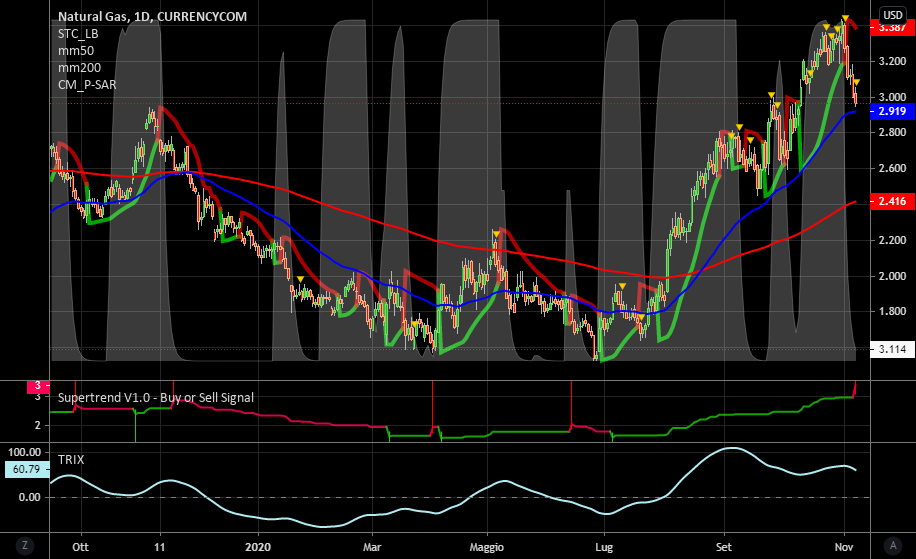Click the 0.00 TRIX axis label
The height and width of the screenshot is (559, 916).
(29, 497)
